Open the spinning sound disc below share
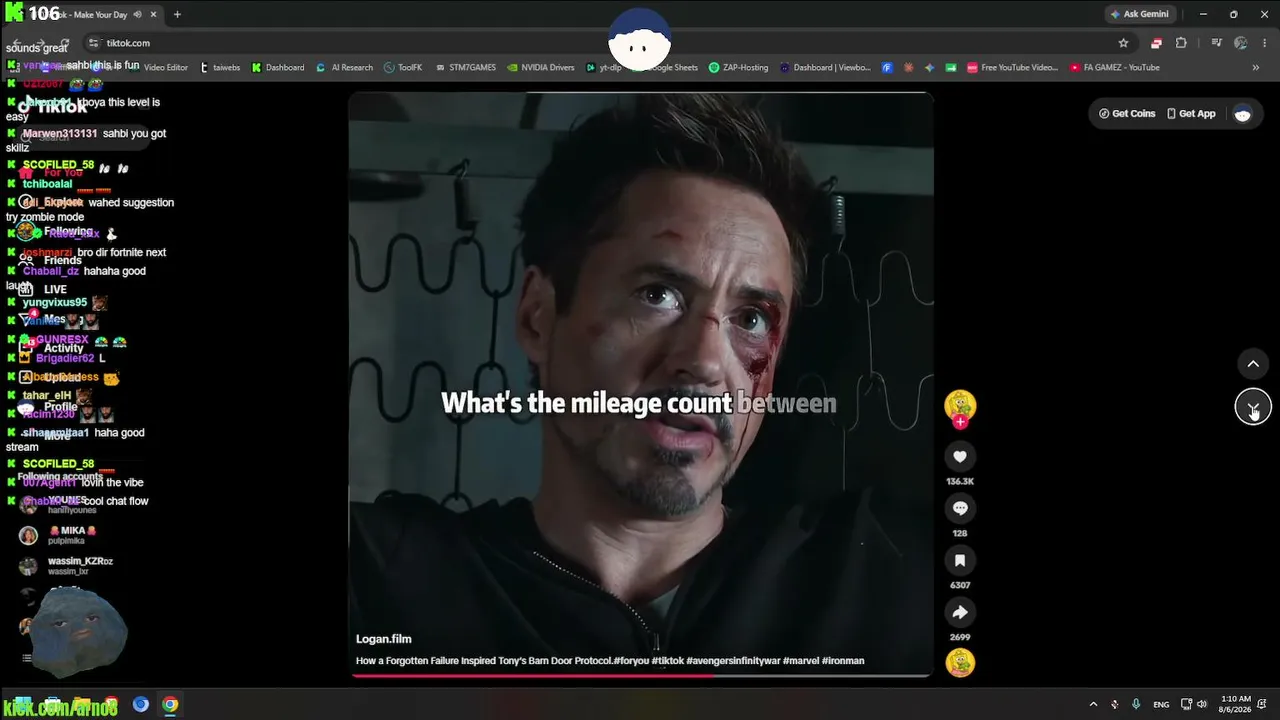1280x720 pixels. point(960,662)
